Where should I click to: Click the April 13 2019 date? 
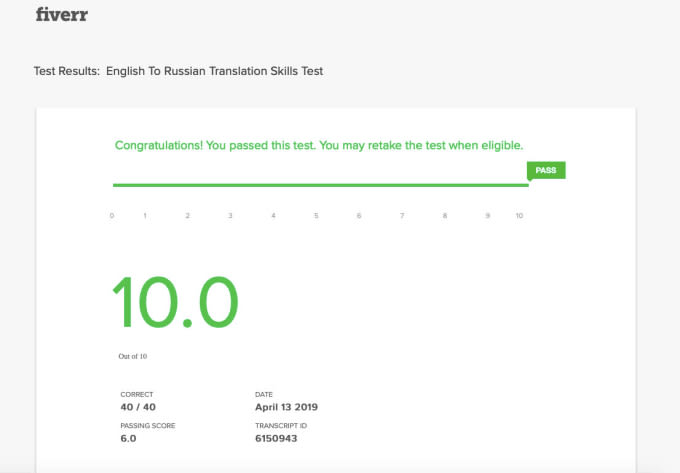click(287, 407)
